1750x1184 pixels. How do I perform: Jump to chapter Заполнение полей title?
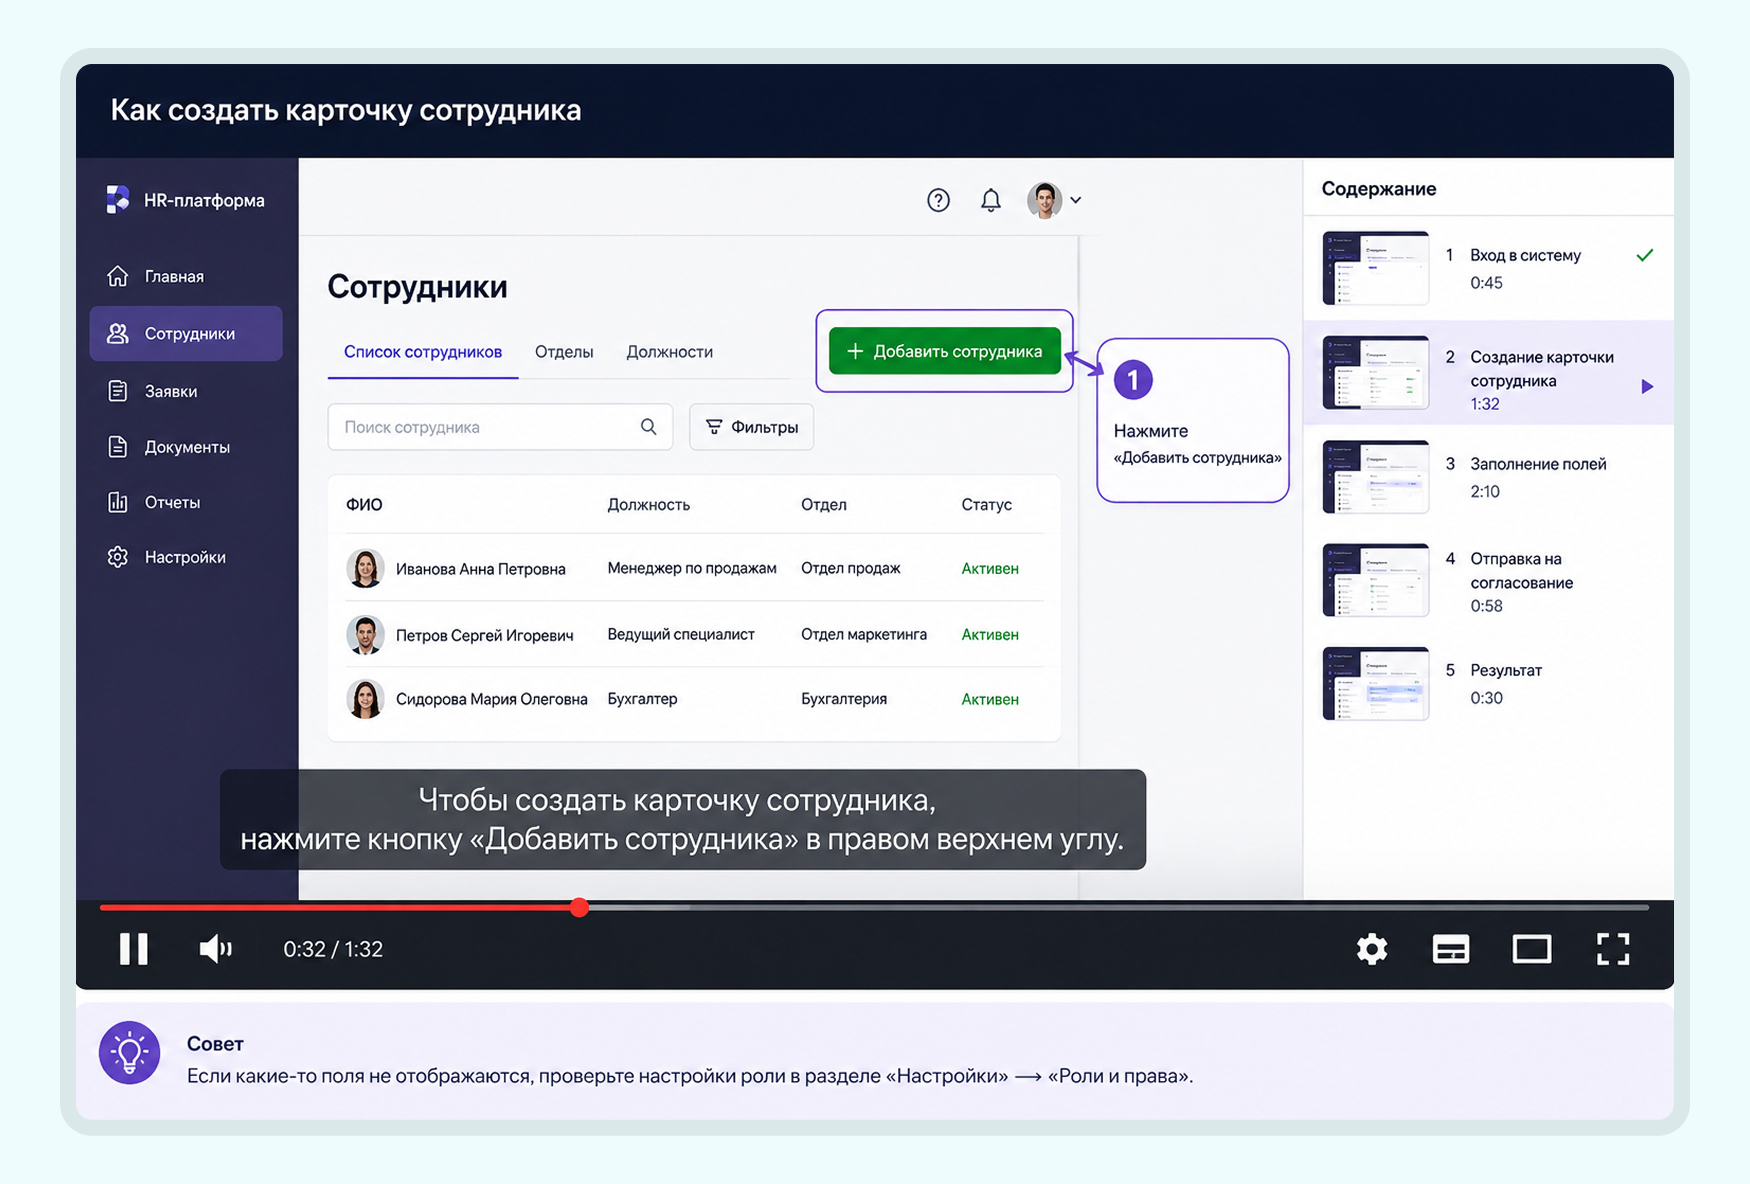(x=1538, y=464)
